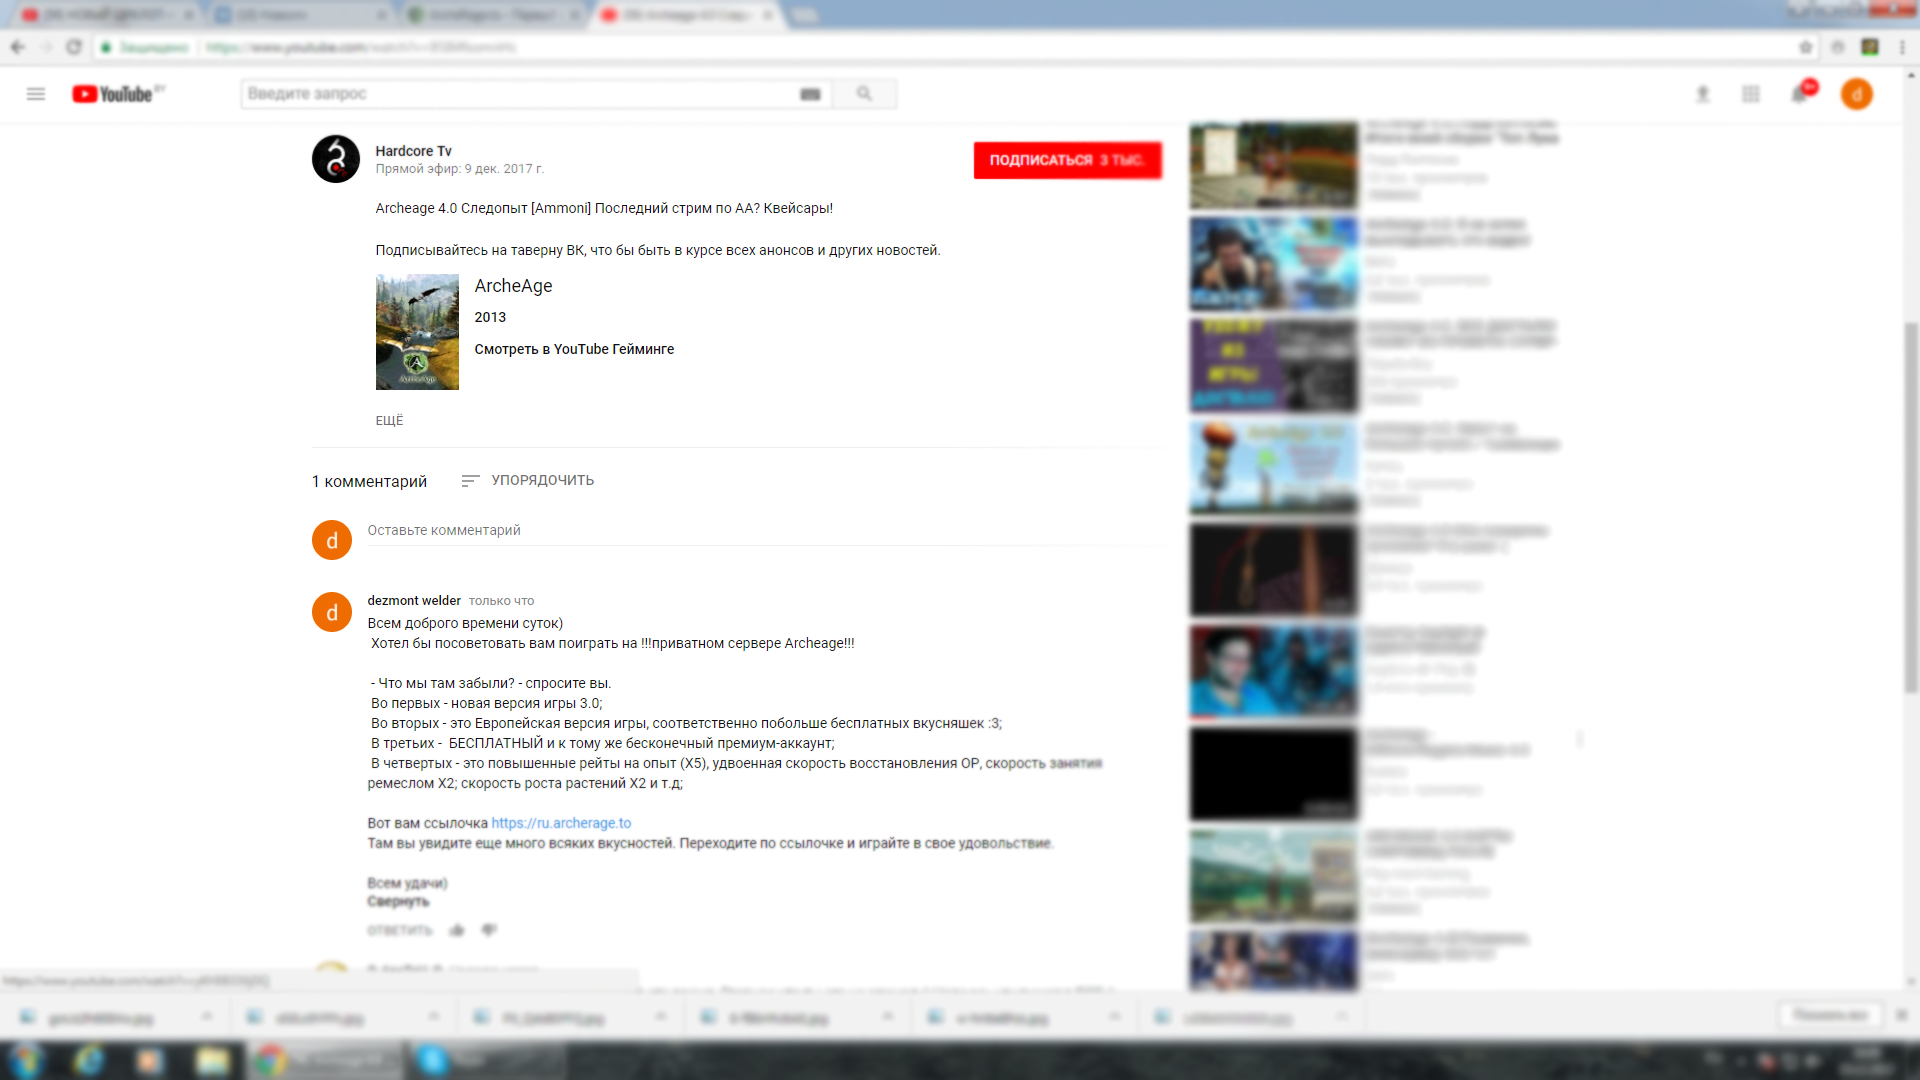1920x1080 pixels.
Task: Open the Hardcore Tv channel name
Action: 413,151
